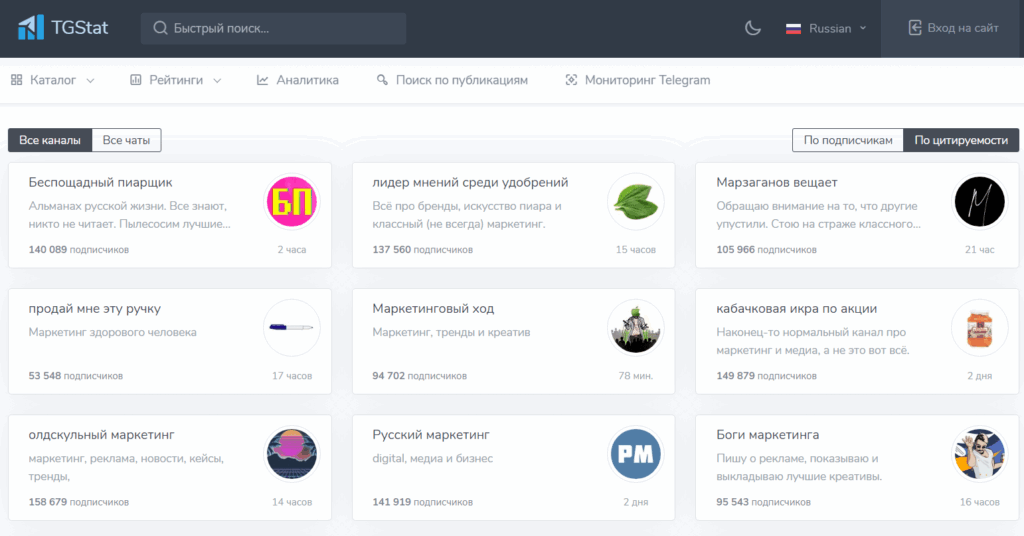Open the Боги маркетинга channel title
The width and height of the screenshot is (1024, 536).
767,435
